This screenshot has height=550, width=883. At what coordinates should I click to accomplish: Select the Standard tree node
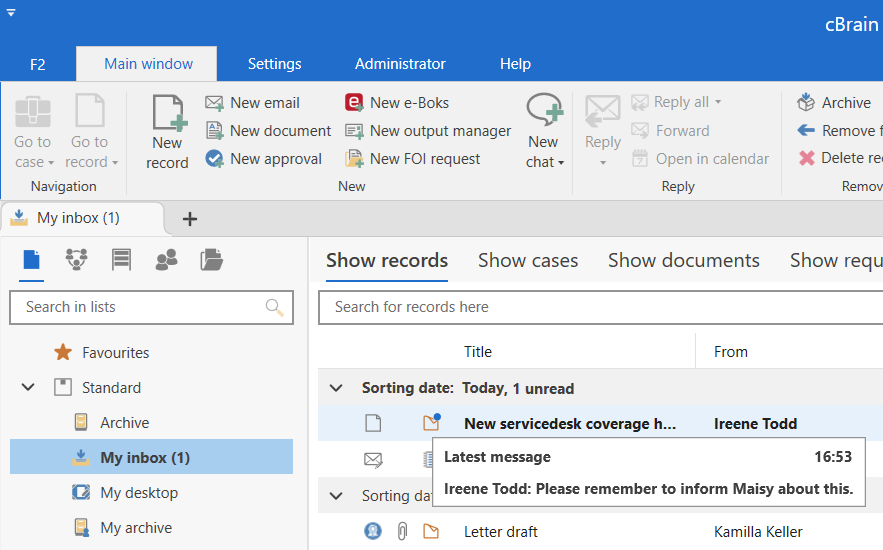click(x=111, y=387)
